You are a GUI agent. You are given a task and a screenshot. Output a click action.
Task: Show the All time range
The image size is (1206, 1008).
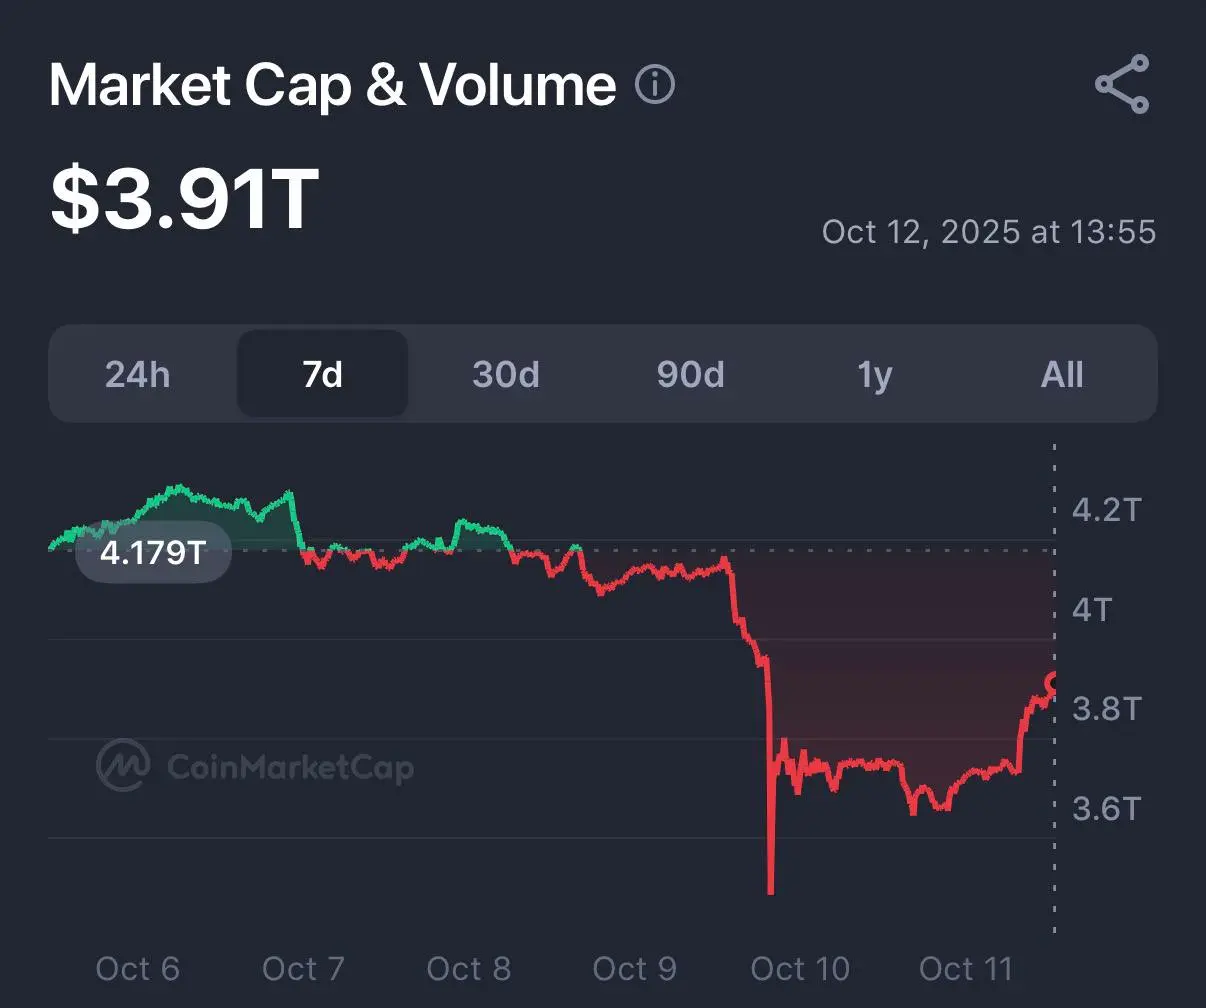pyautogui.click(x=1062, y=374)
